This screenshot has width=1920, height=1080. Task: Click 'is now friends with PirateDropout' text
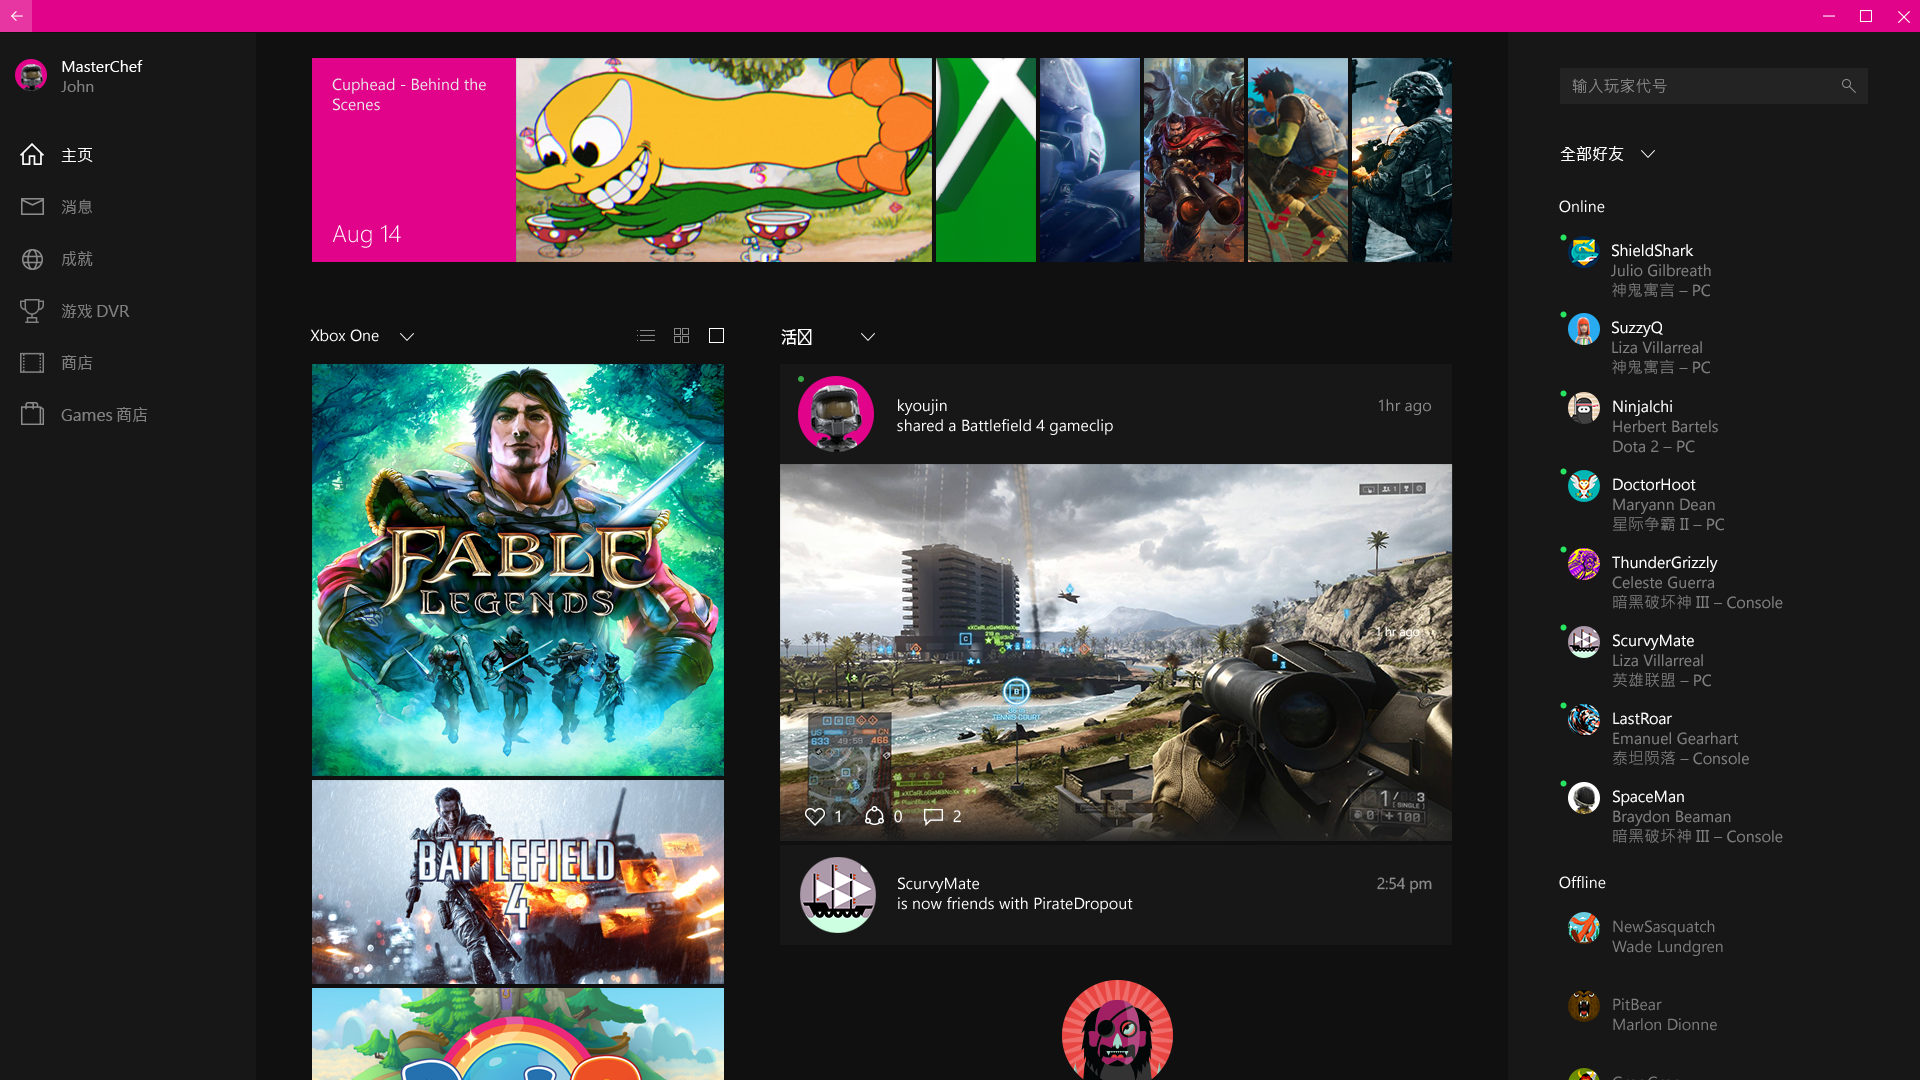pyautogui.click(x=1014, y=904)
